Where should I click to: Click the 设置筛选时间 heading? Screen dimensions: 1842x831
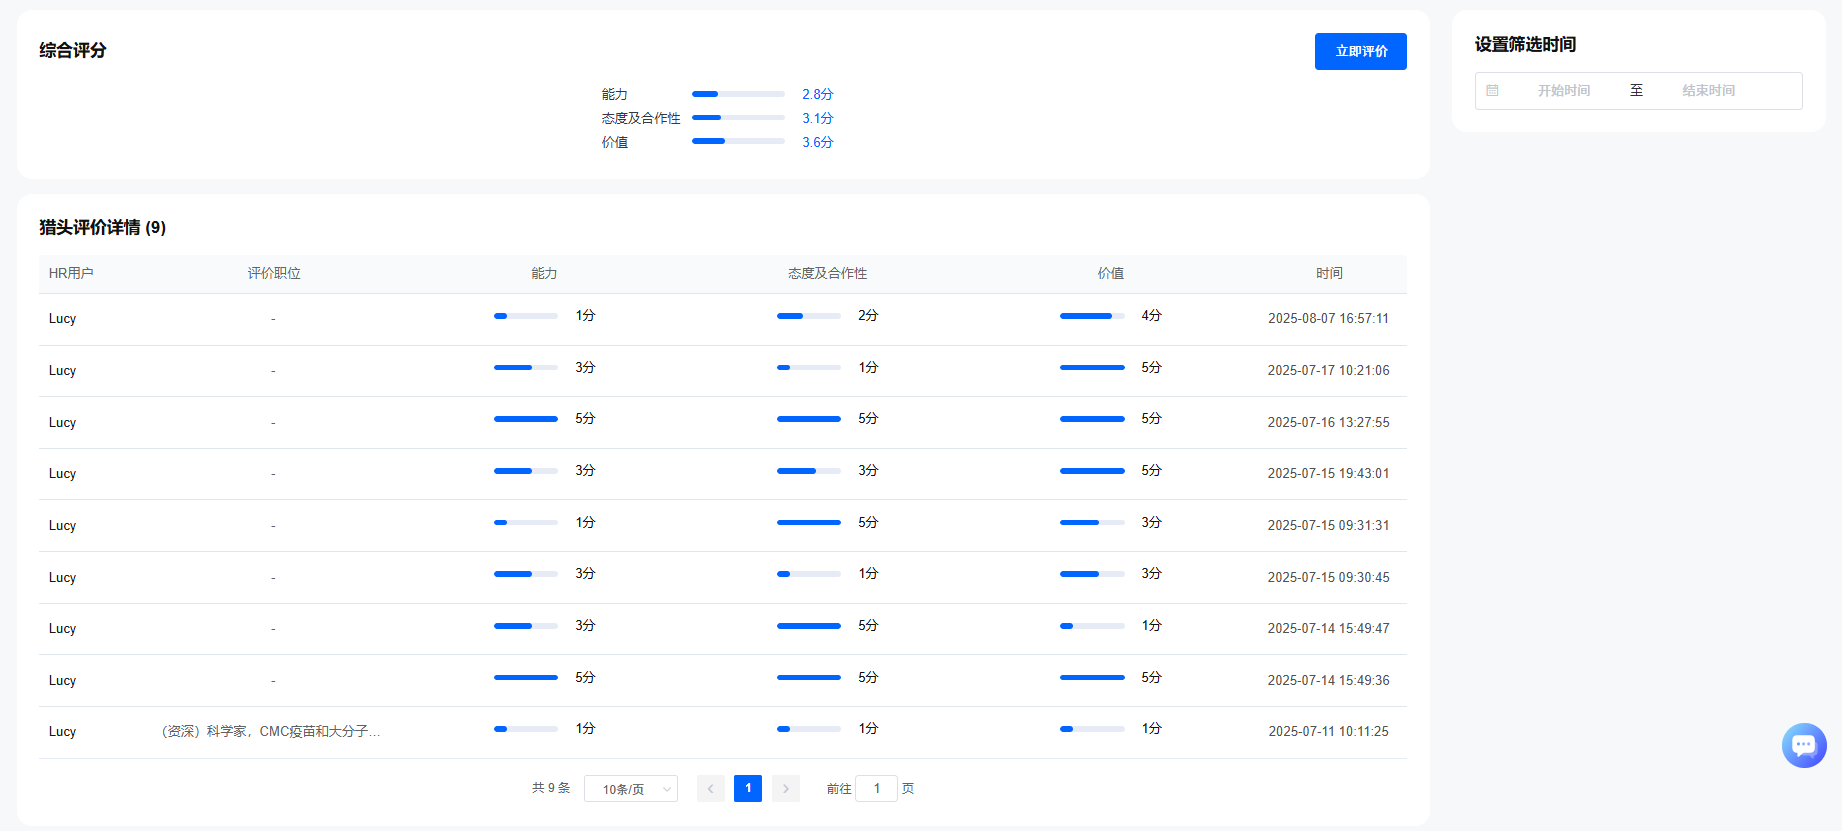[1526, 45]
